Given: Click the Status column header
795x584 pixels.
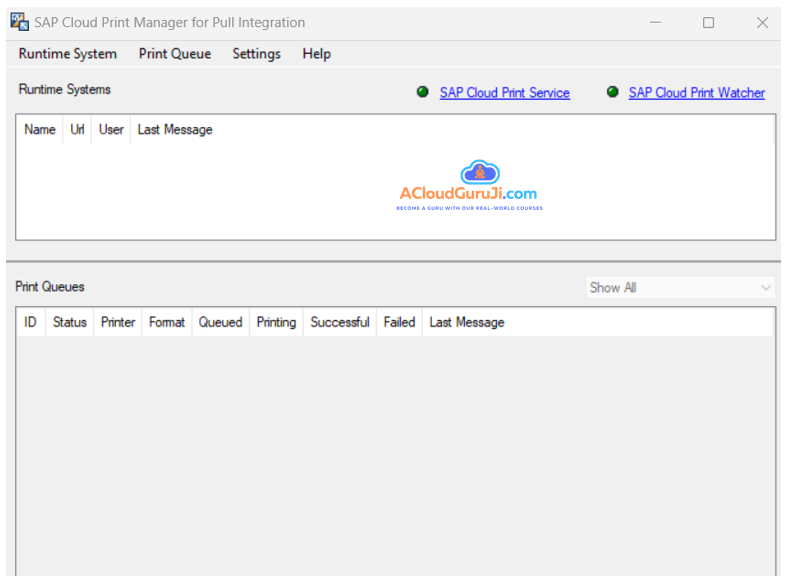Looking at the screenshot, I should (x=70, y=322).
